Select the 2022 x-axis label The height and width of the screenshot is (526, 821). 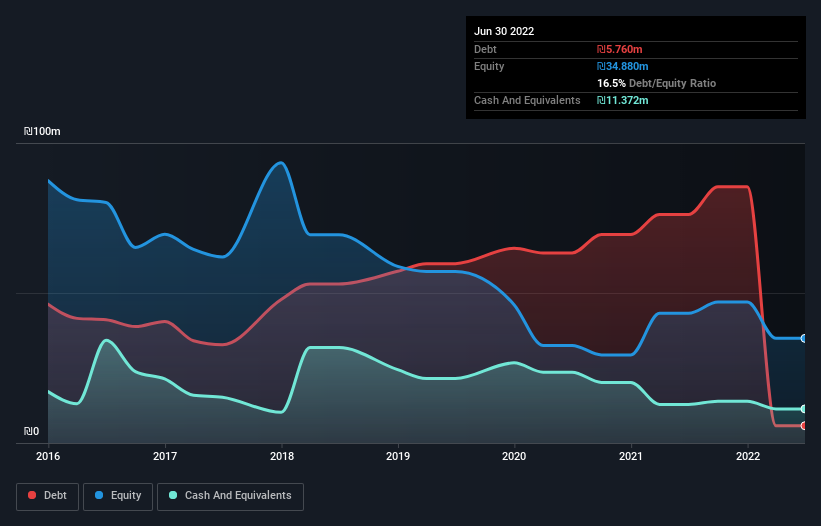pyautogui.click(x=748, y=456)
